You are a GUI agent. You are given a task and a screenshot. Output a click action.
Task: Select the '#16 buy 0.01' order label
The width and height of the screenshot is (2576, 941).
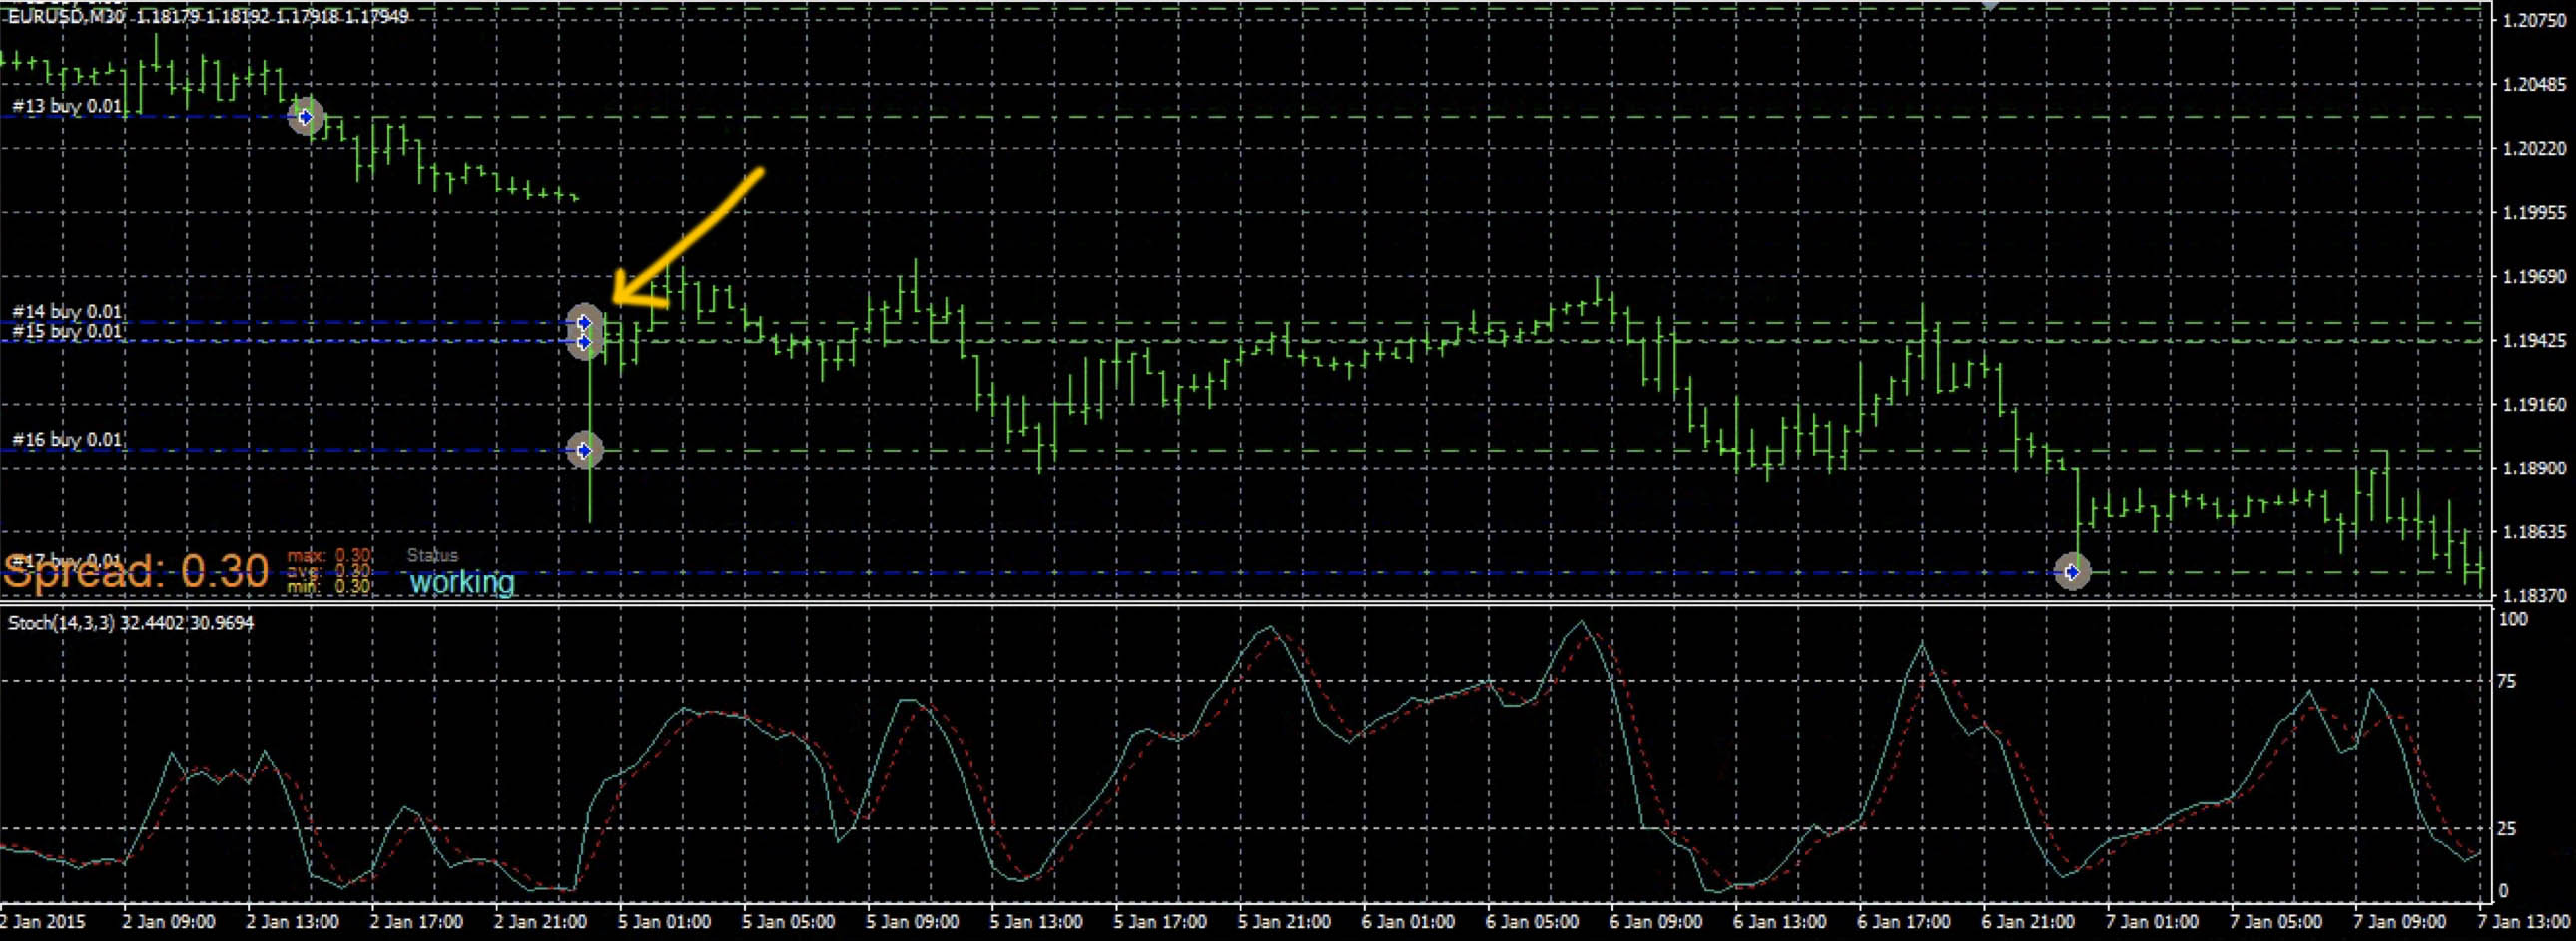tap(67, 439)
